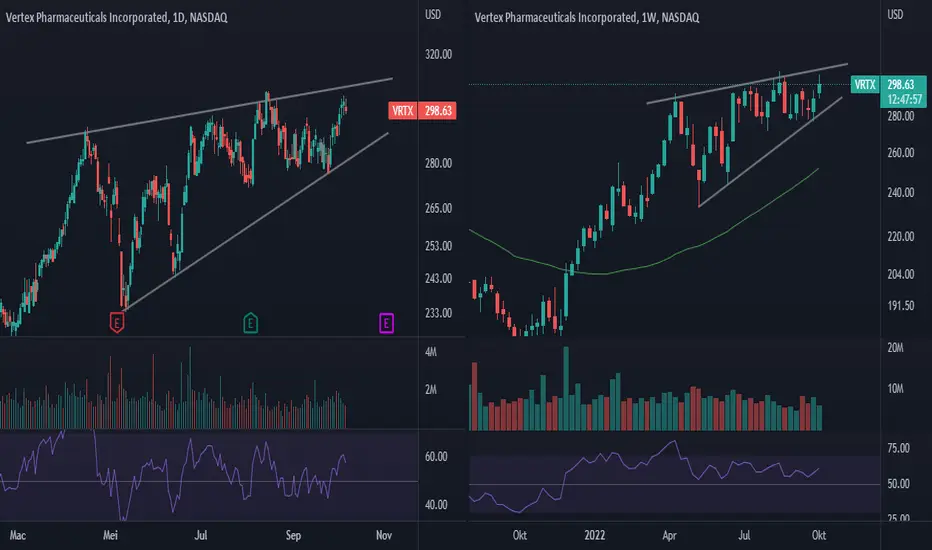Viewport: 932px width, 550px height.
Task: Click the Nov label on daily time axis
Action: pos(384,535)
